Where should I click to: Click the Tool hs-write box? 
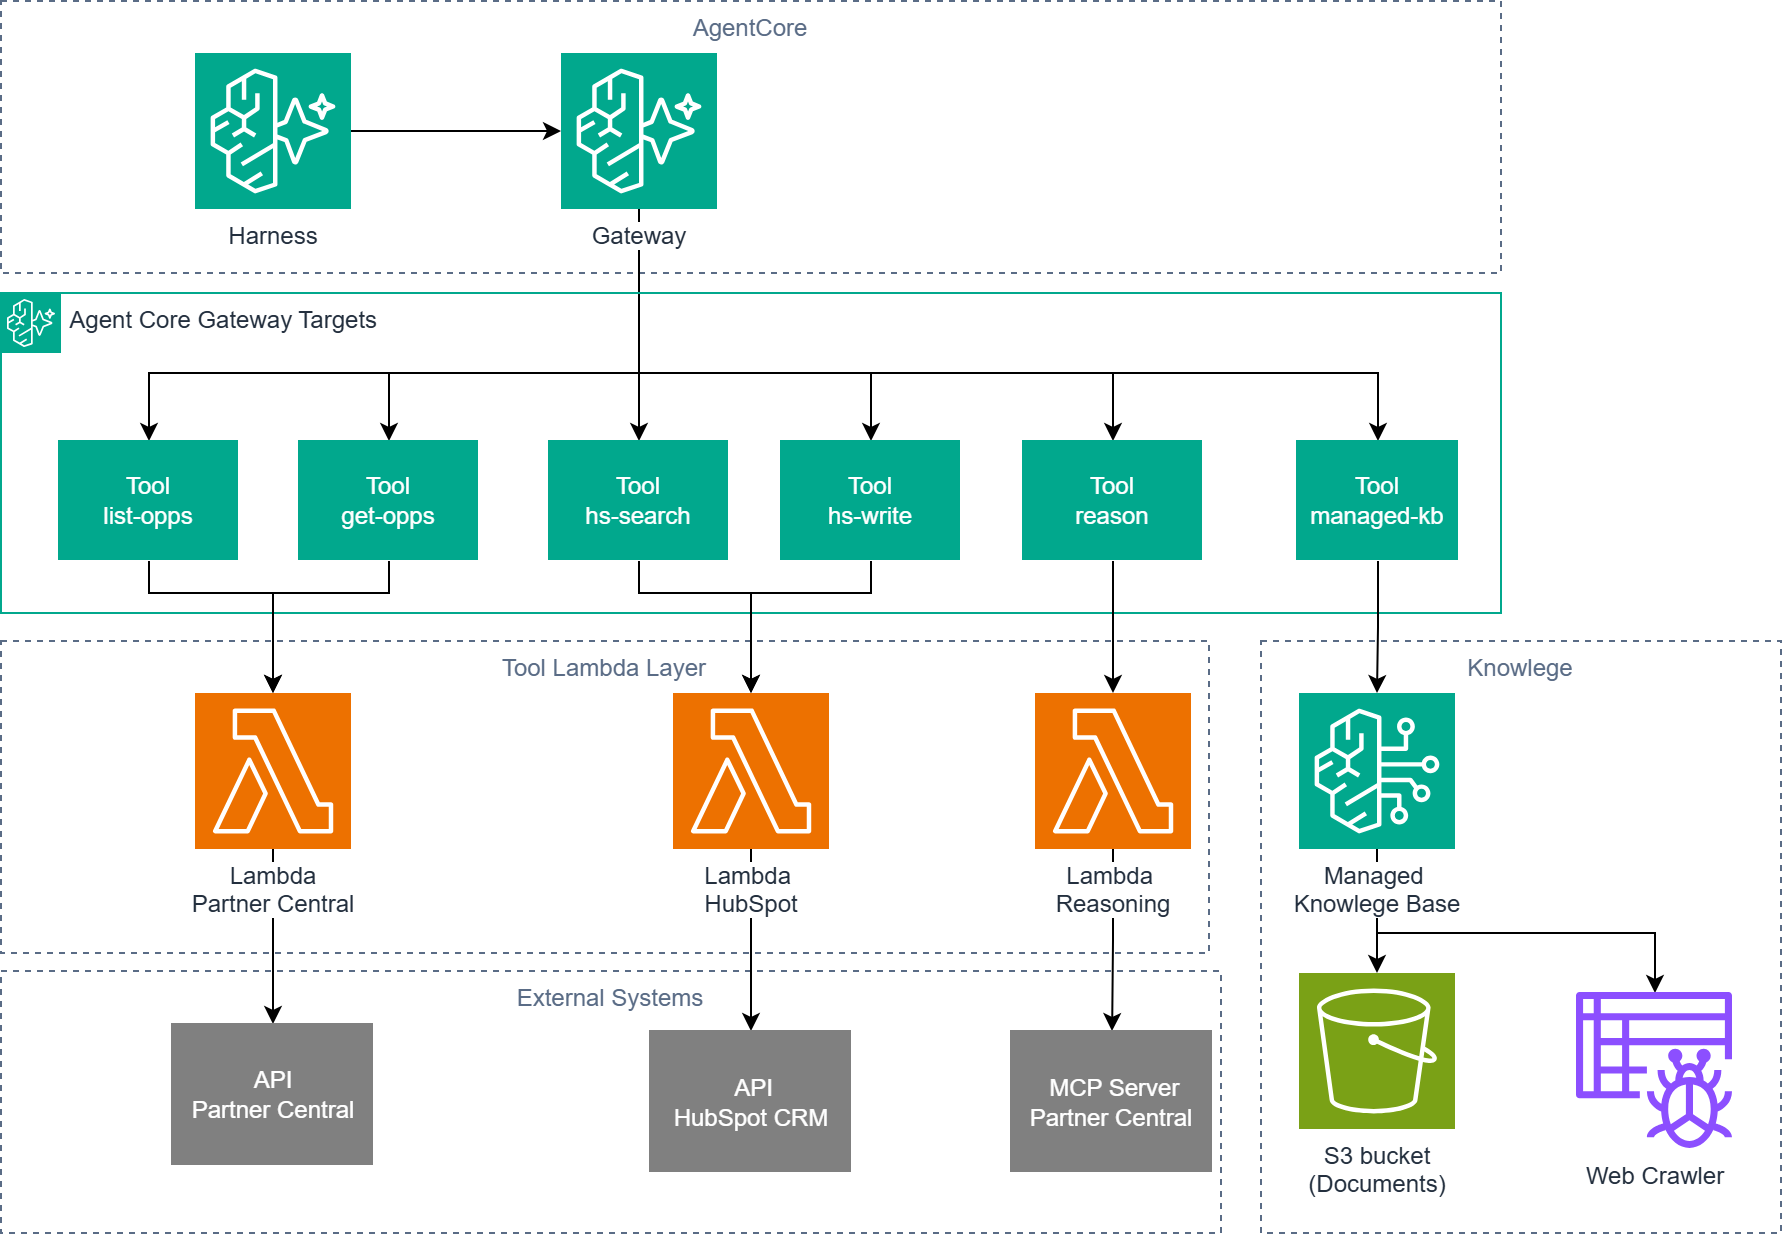[870, 500]
